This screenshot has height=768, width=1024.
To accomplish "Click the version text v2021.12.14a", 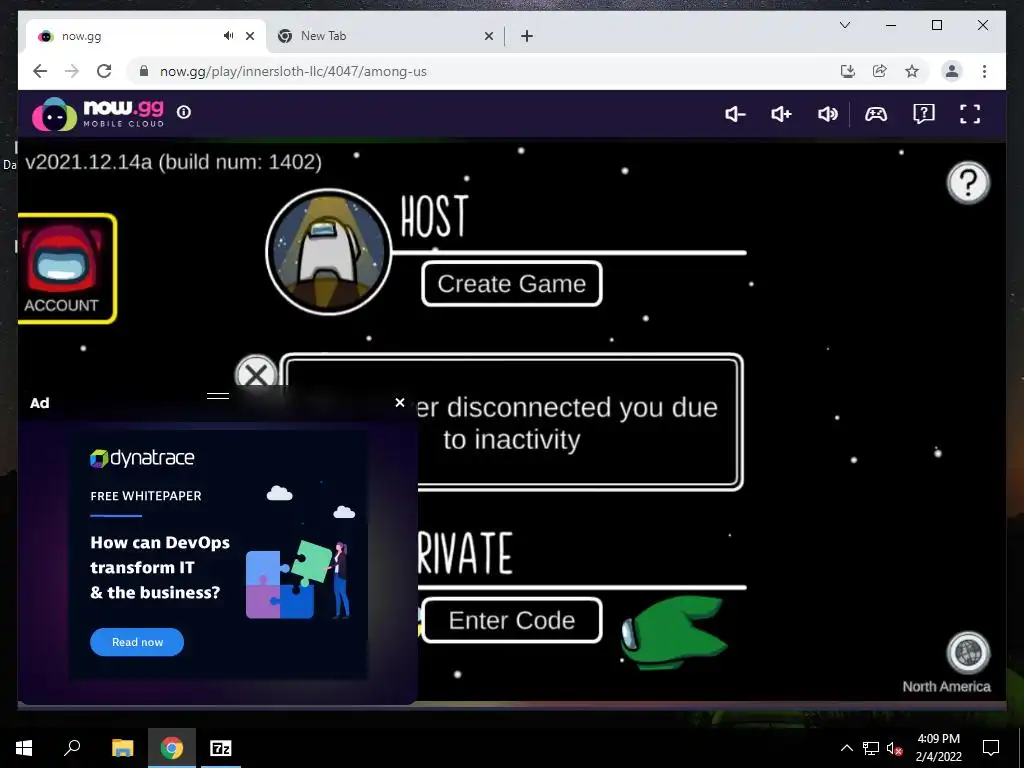I will tap(173, 162).
